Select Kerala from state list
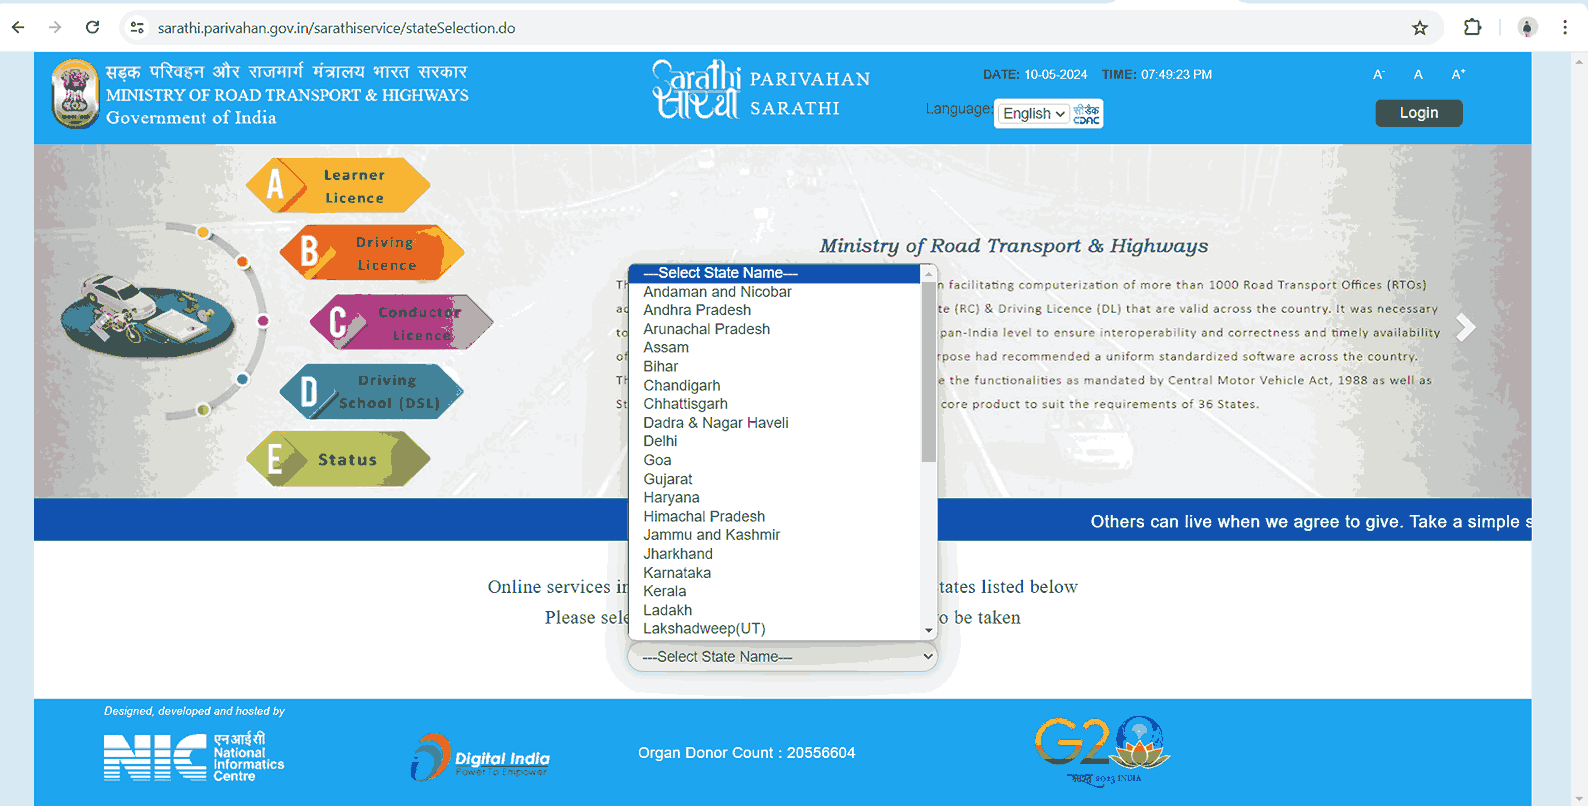 (774, 591)
